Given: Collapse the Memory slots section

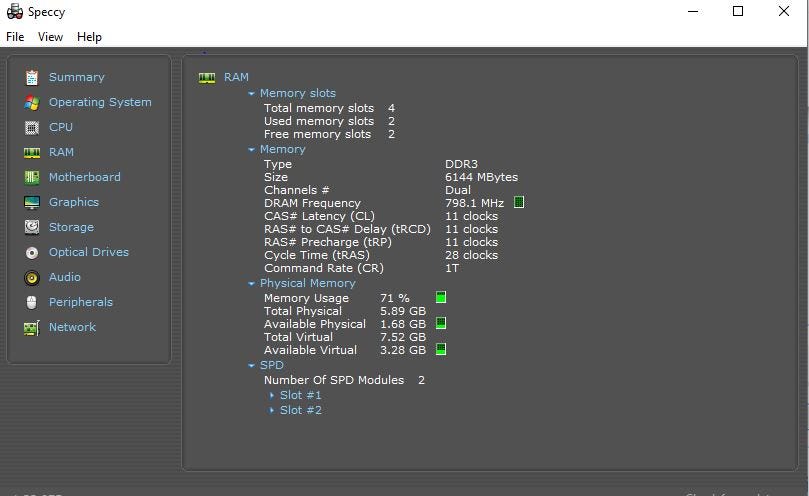Looking at the screenshot, I should pos(251,94).
